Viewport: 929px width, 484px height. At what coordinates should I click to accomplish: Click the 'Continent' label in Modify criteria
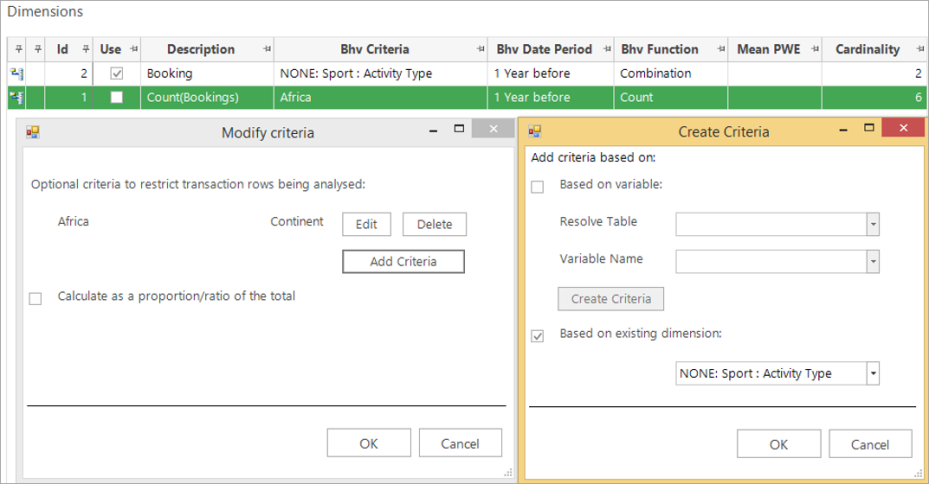(297, 222)
